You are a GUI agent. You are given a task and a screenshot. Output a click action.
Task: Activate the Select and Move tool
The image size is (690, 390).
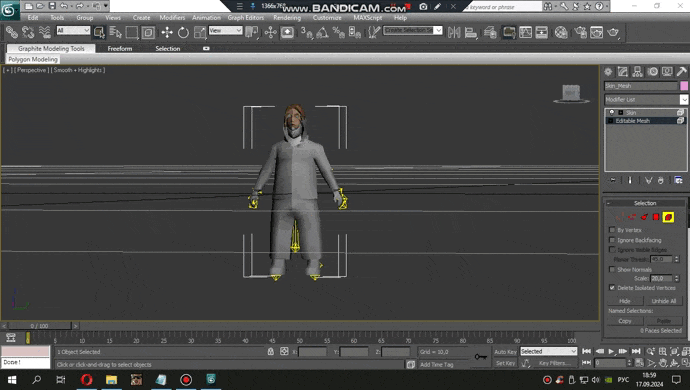(167, 32)
